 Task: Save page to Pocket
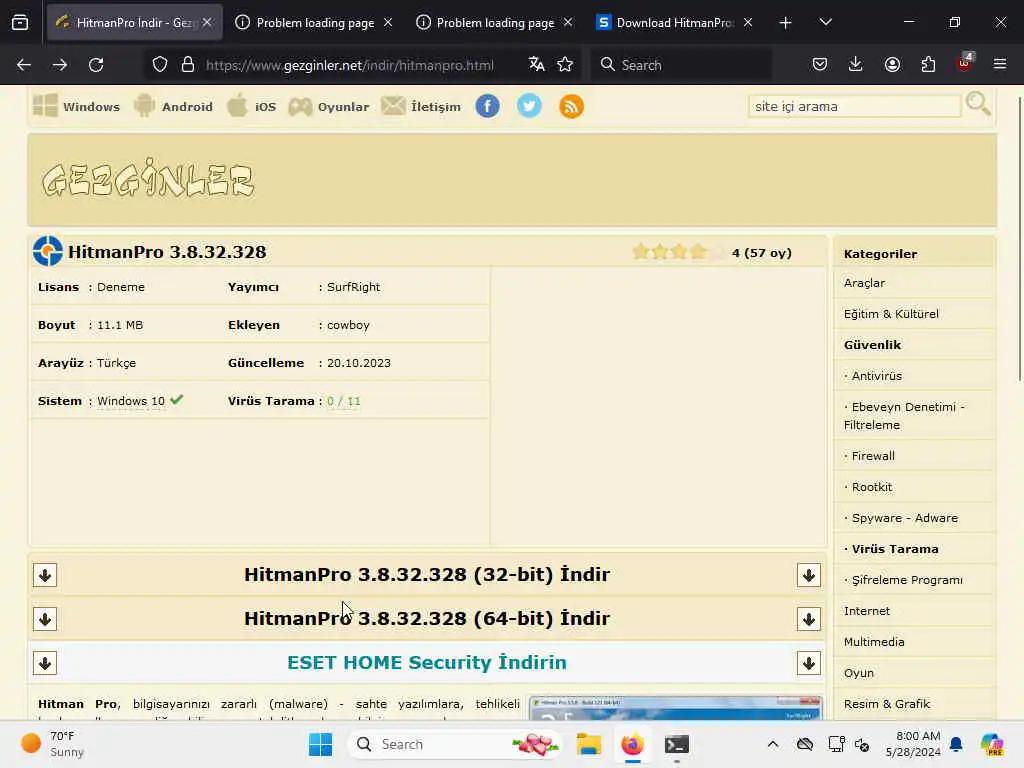coord(820,64)
